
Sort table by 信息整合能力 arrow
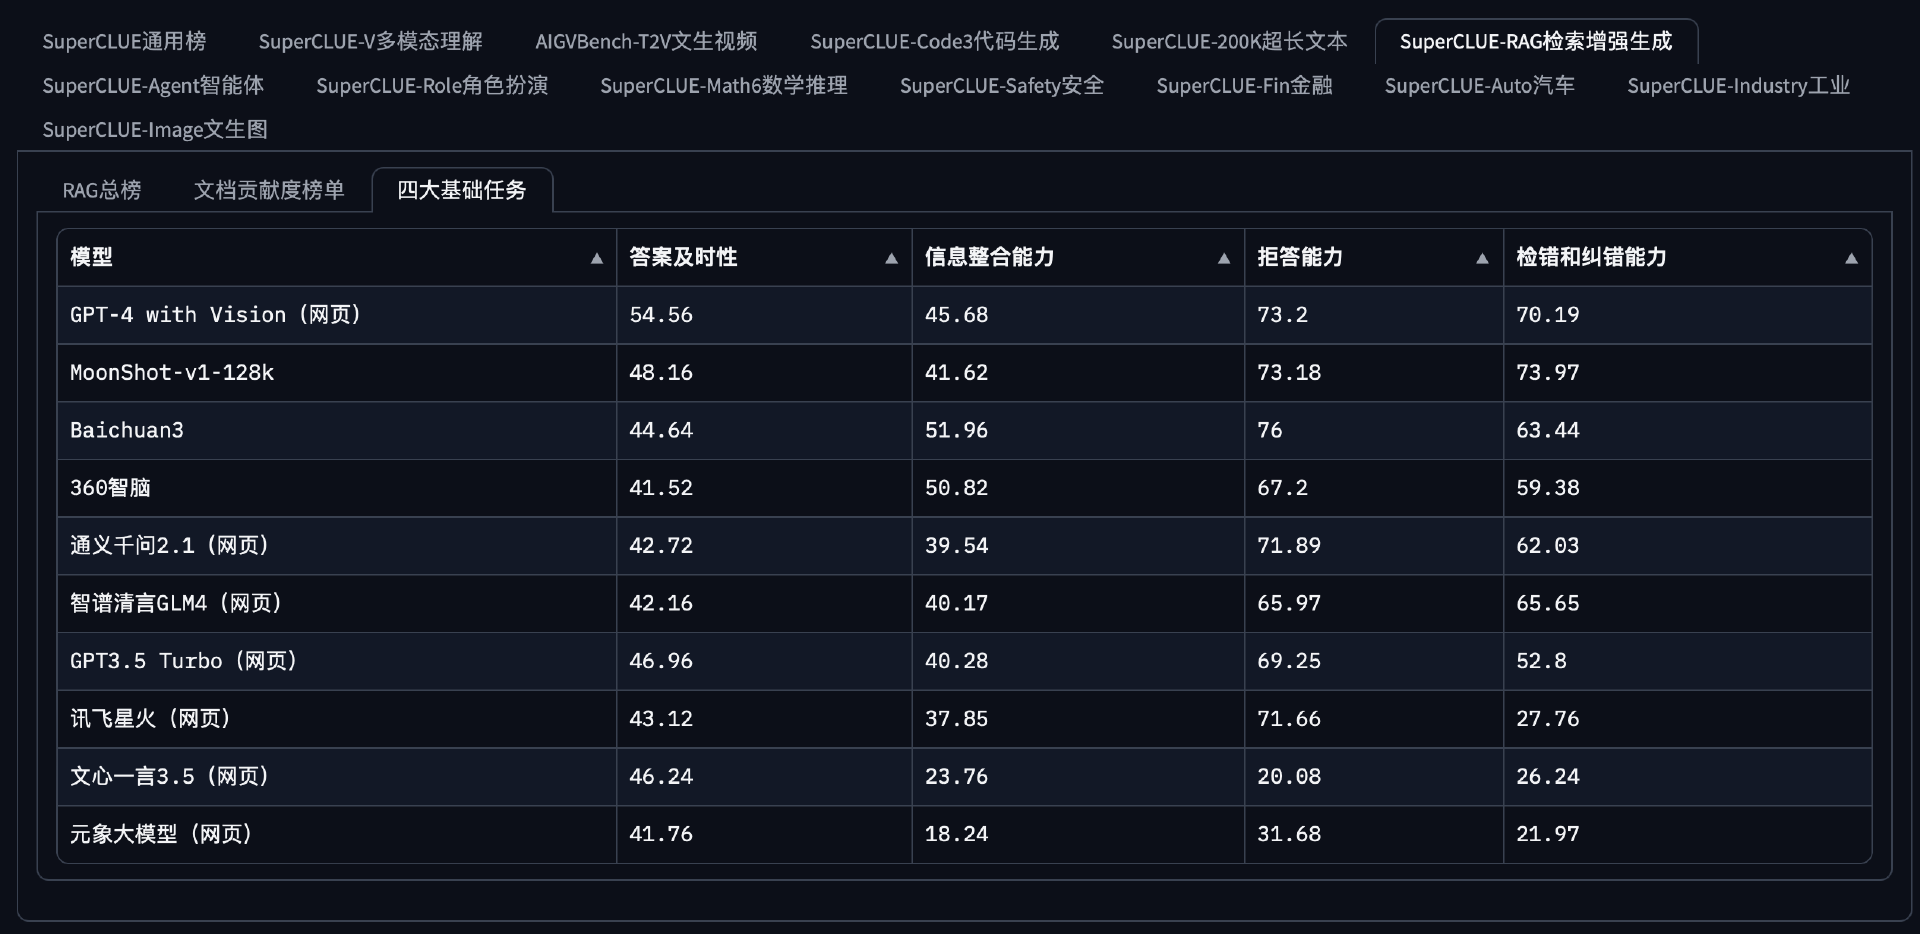pyautogui.click(x=1223, y=258)
